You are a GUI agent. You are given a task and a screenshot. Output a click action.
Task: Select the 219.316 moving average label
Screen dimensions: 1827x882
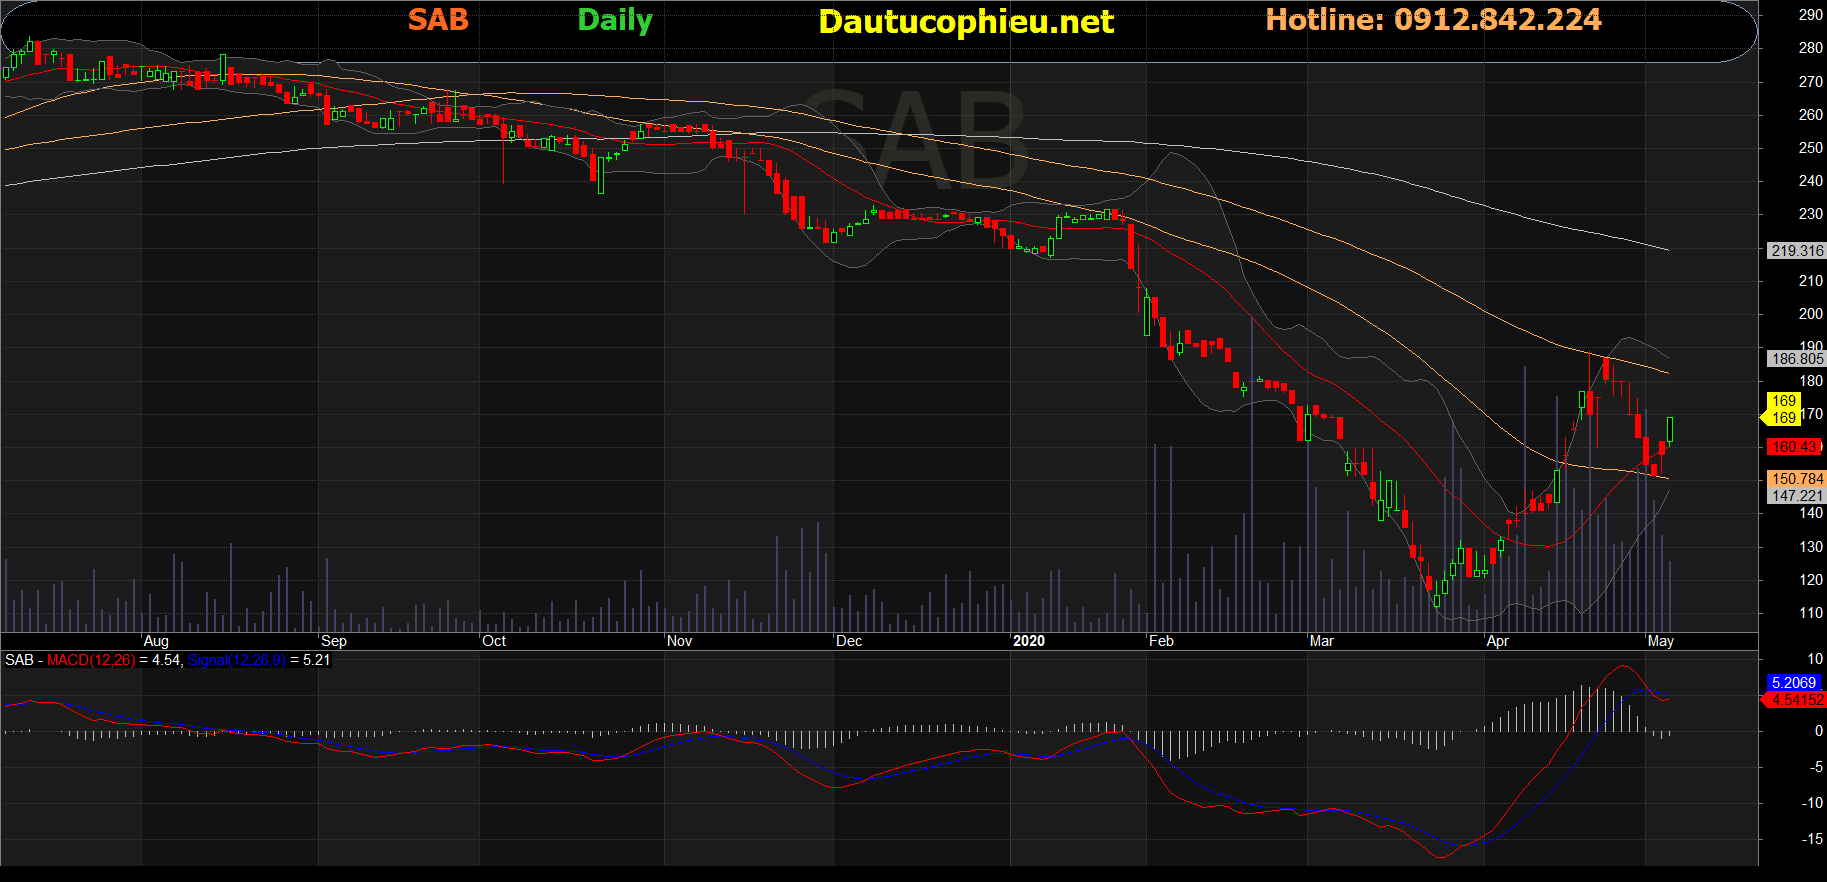pyautogui.click(x=1797, y=251)
